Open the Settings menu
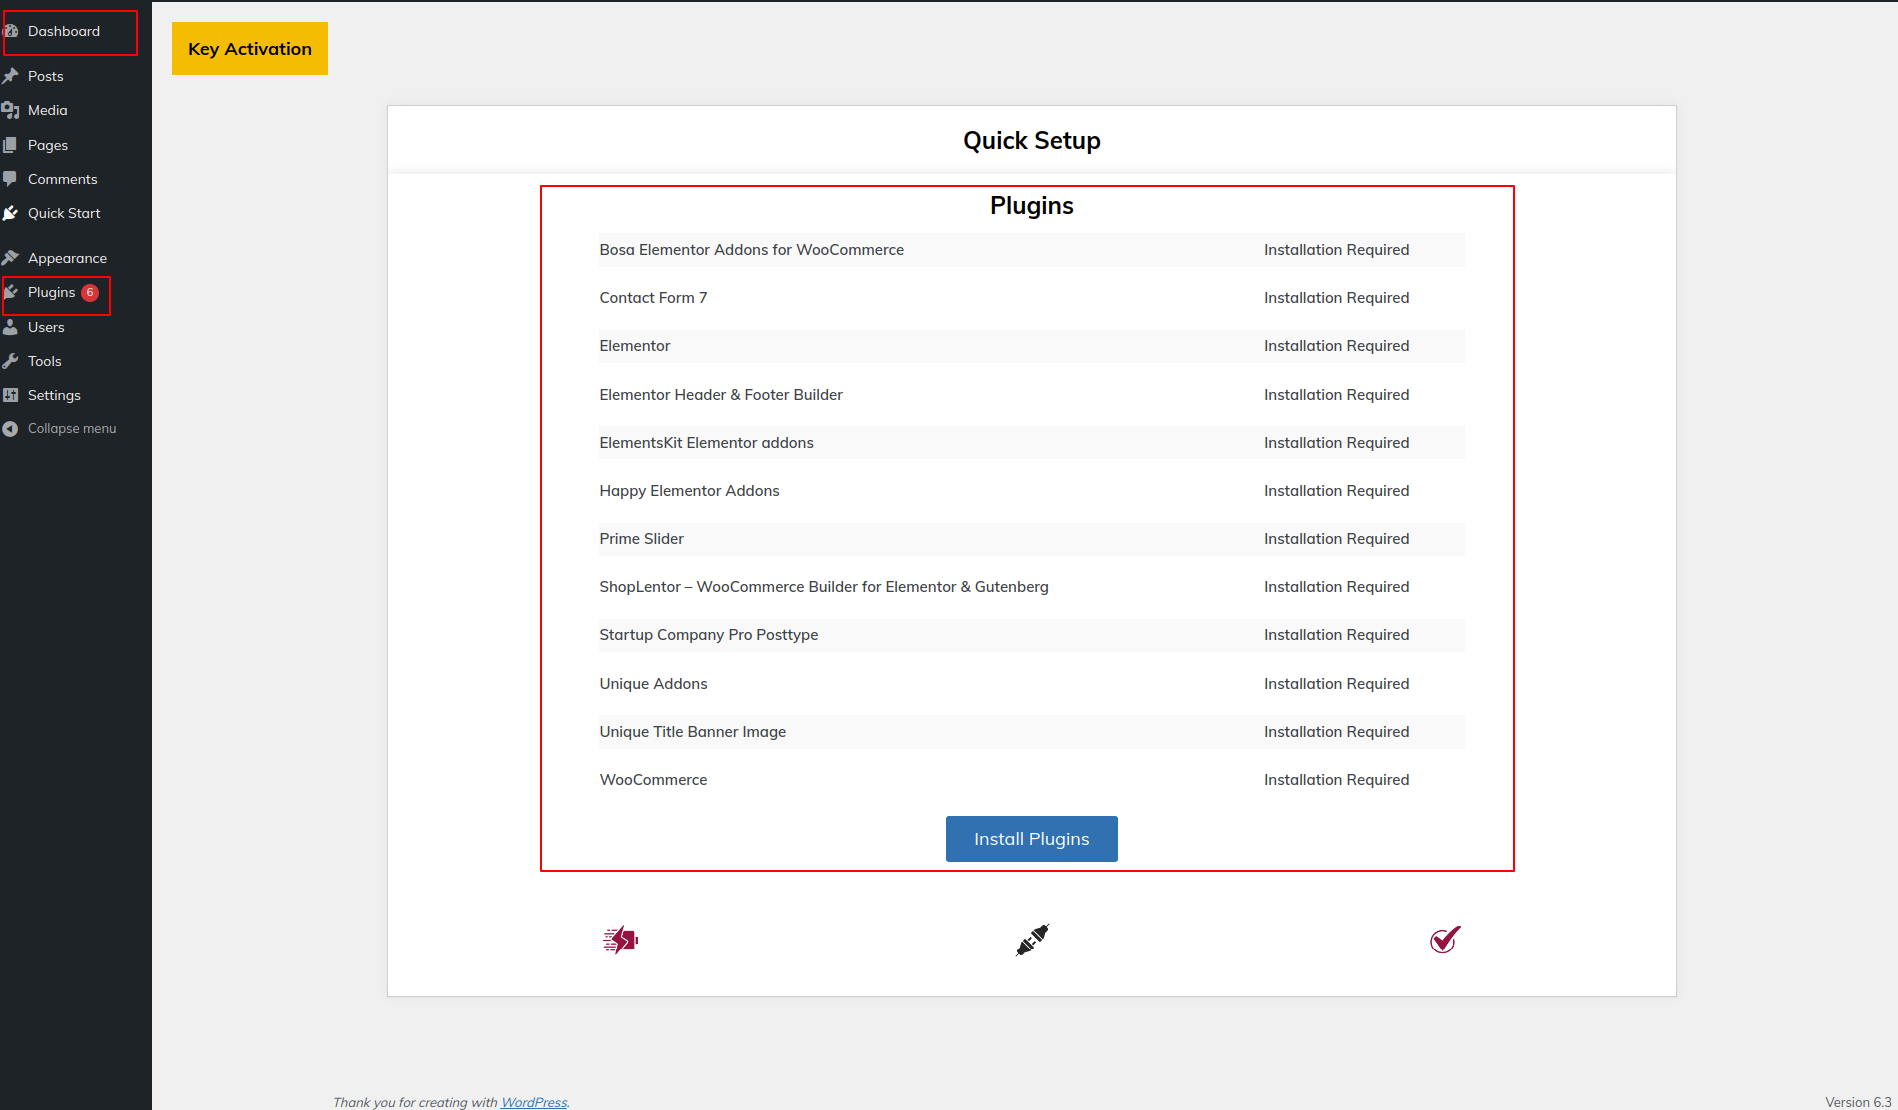Screen dimensions: 1898x1110 point(54,395)
